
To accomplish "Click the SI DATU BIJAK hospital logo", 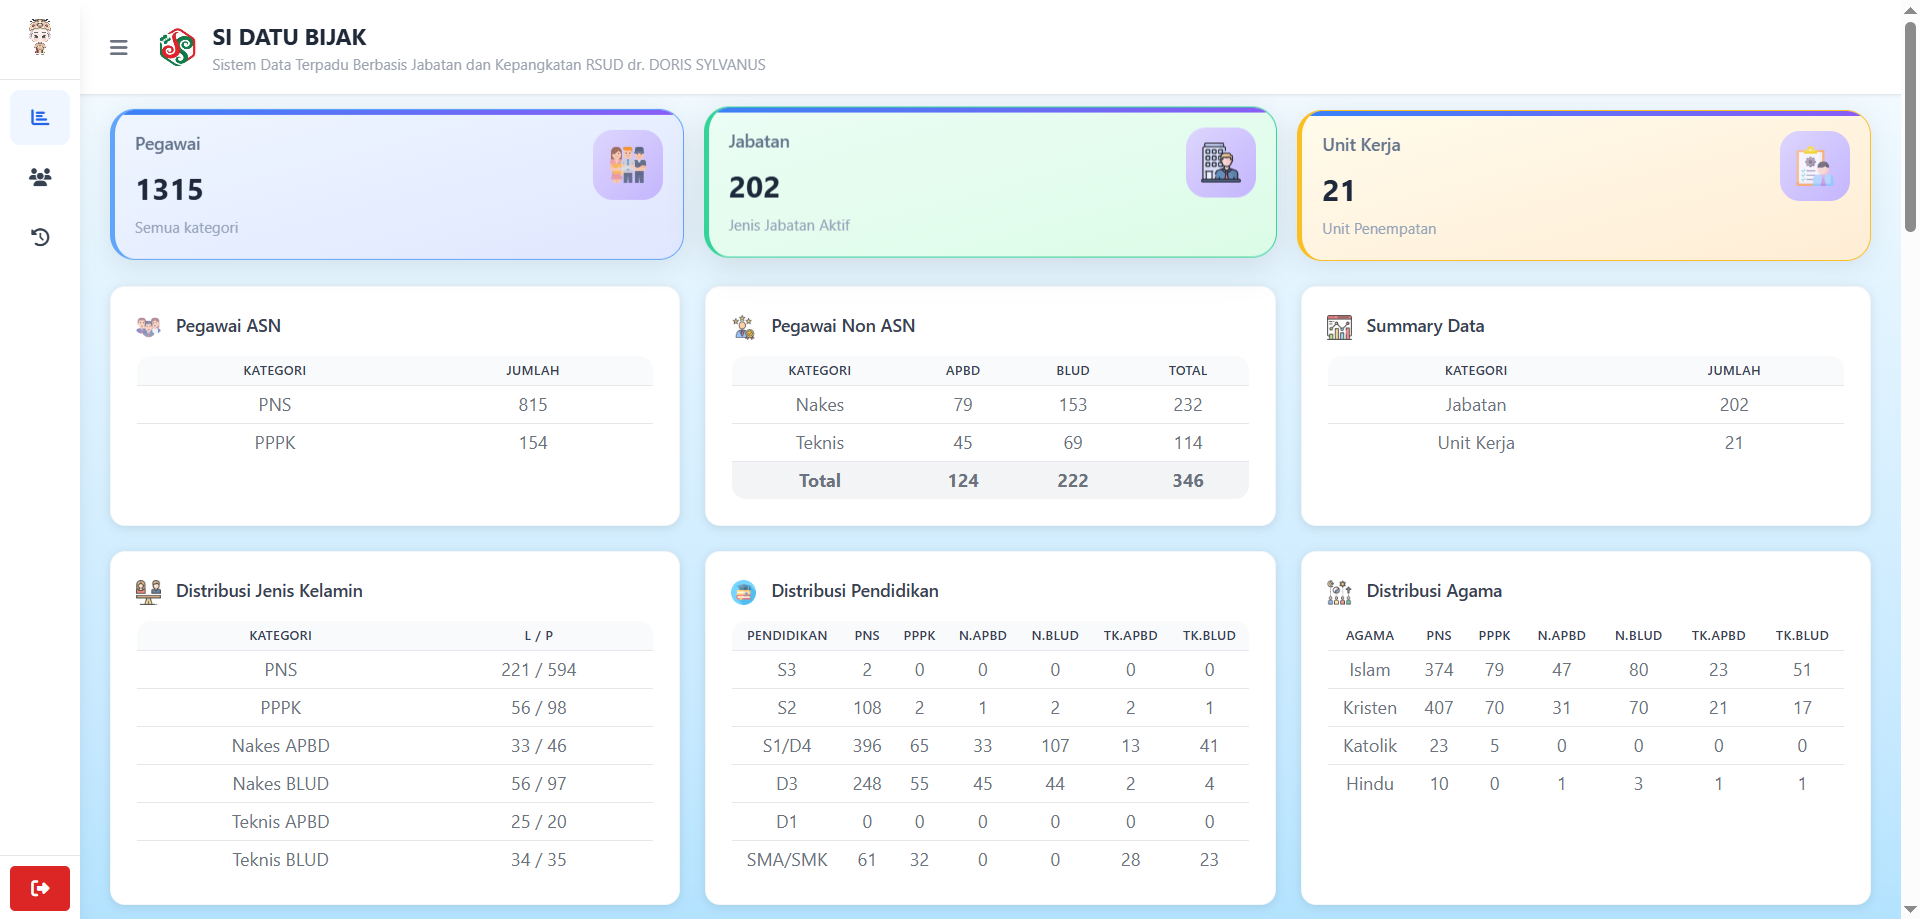I will tap(178, 47).
